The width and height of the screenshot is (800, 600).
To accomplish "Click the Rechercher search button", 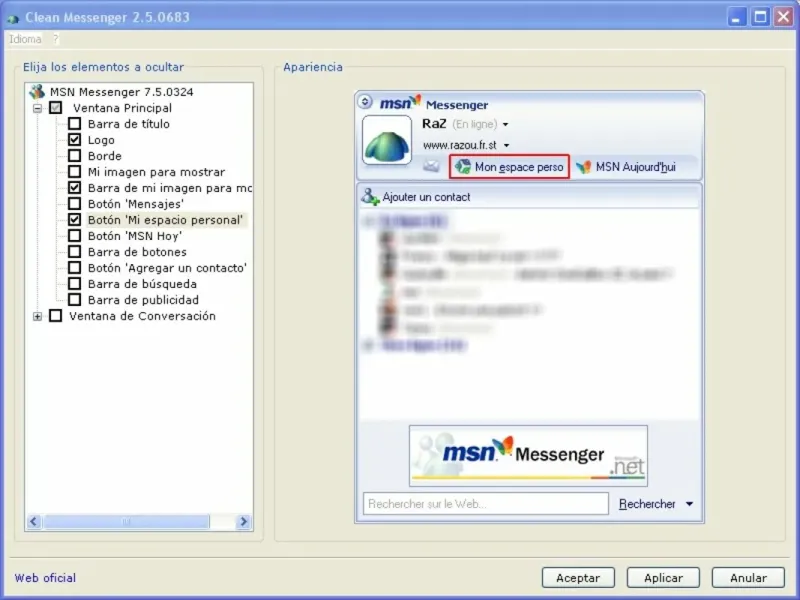I will [647, 504].
